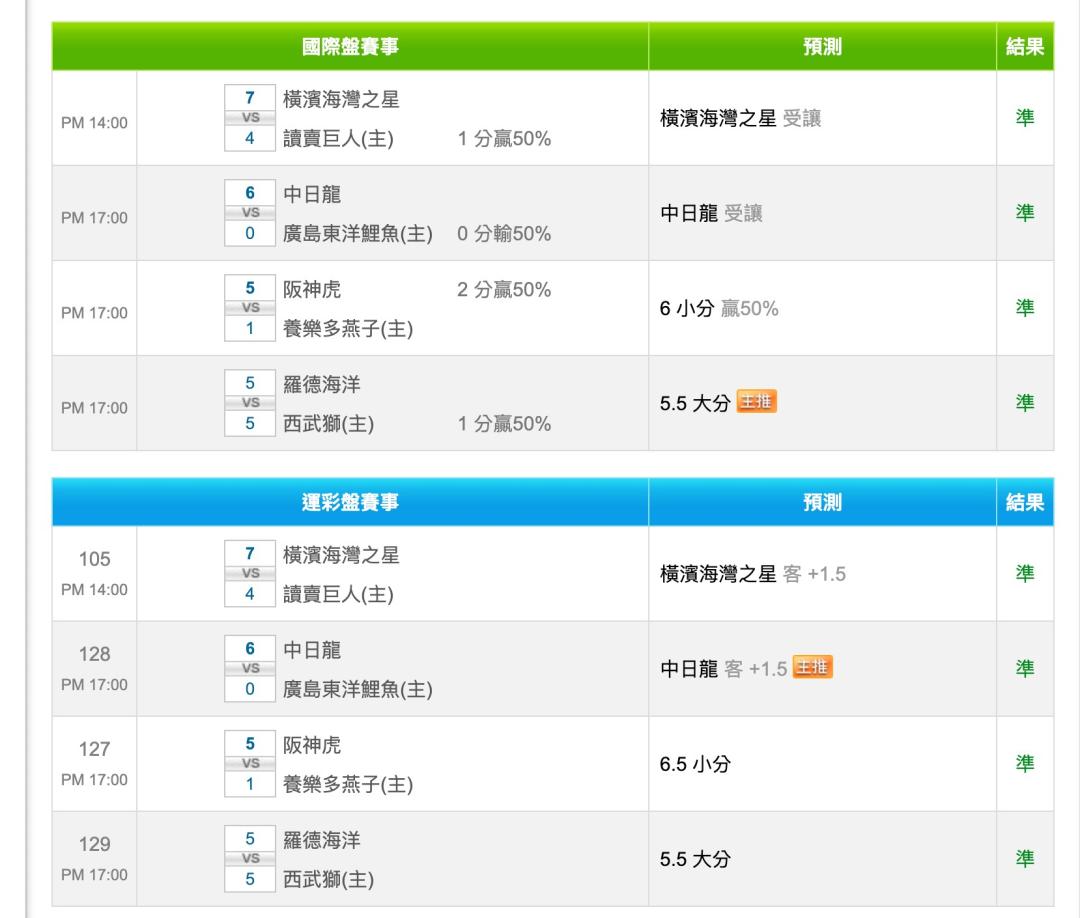
Task: Click the 6.5 小分 prediction
Action: tap(695, 764)
